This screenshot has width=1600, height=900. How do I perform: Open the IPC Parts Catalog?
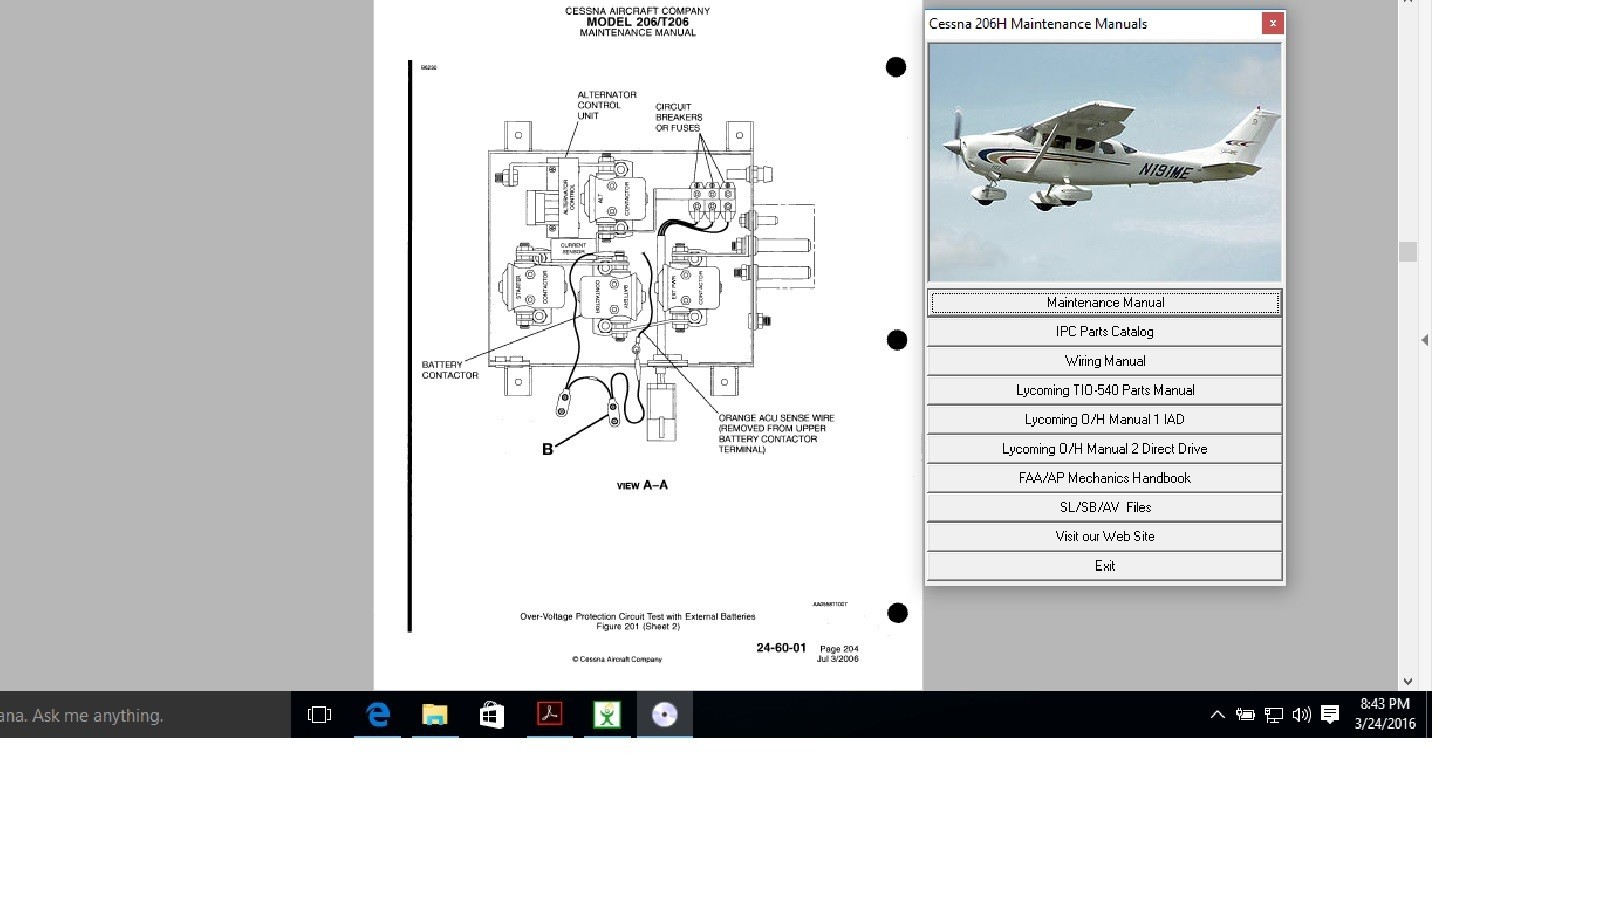tap(1105, 331)
